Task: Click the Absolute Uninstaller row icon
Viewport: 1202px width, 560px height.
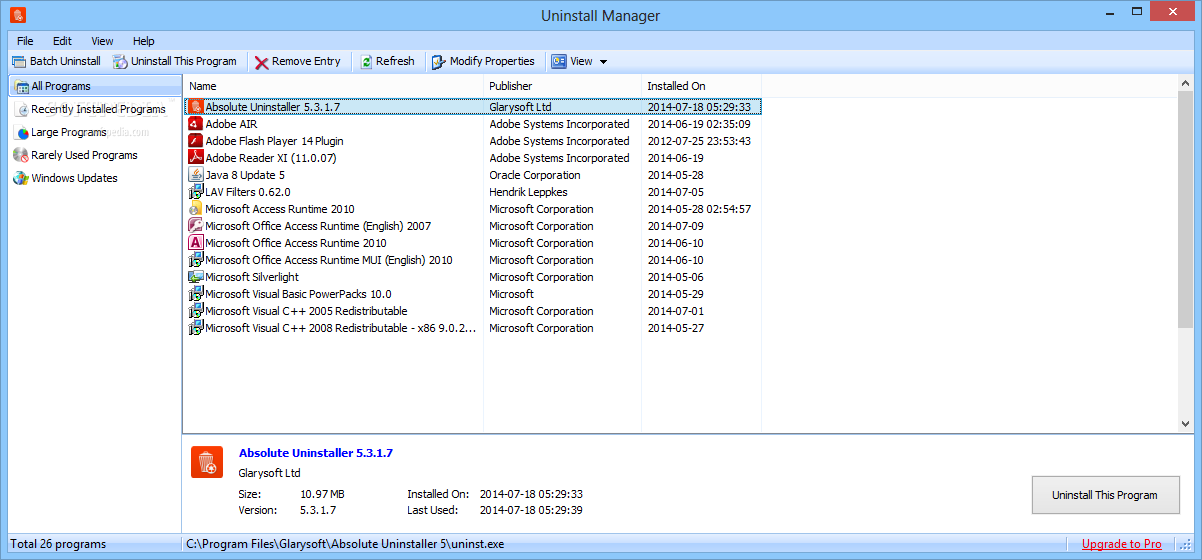Action: pos(196,106)
